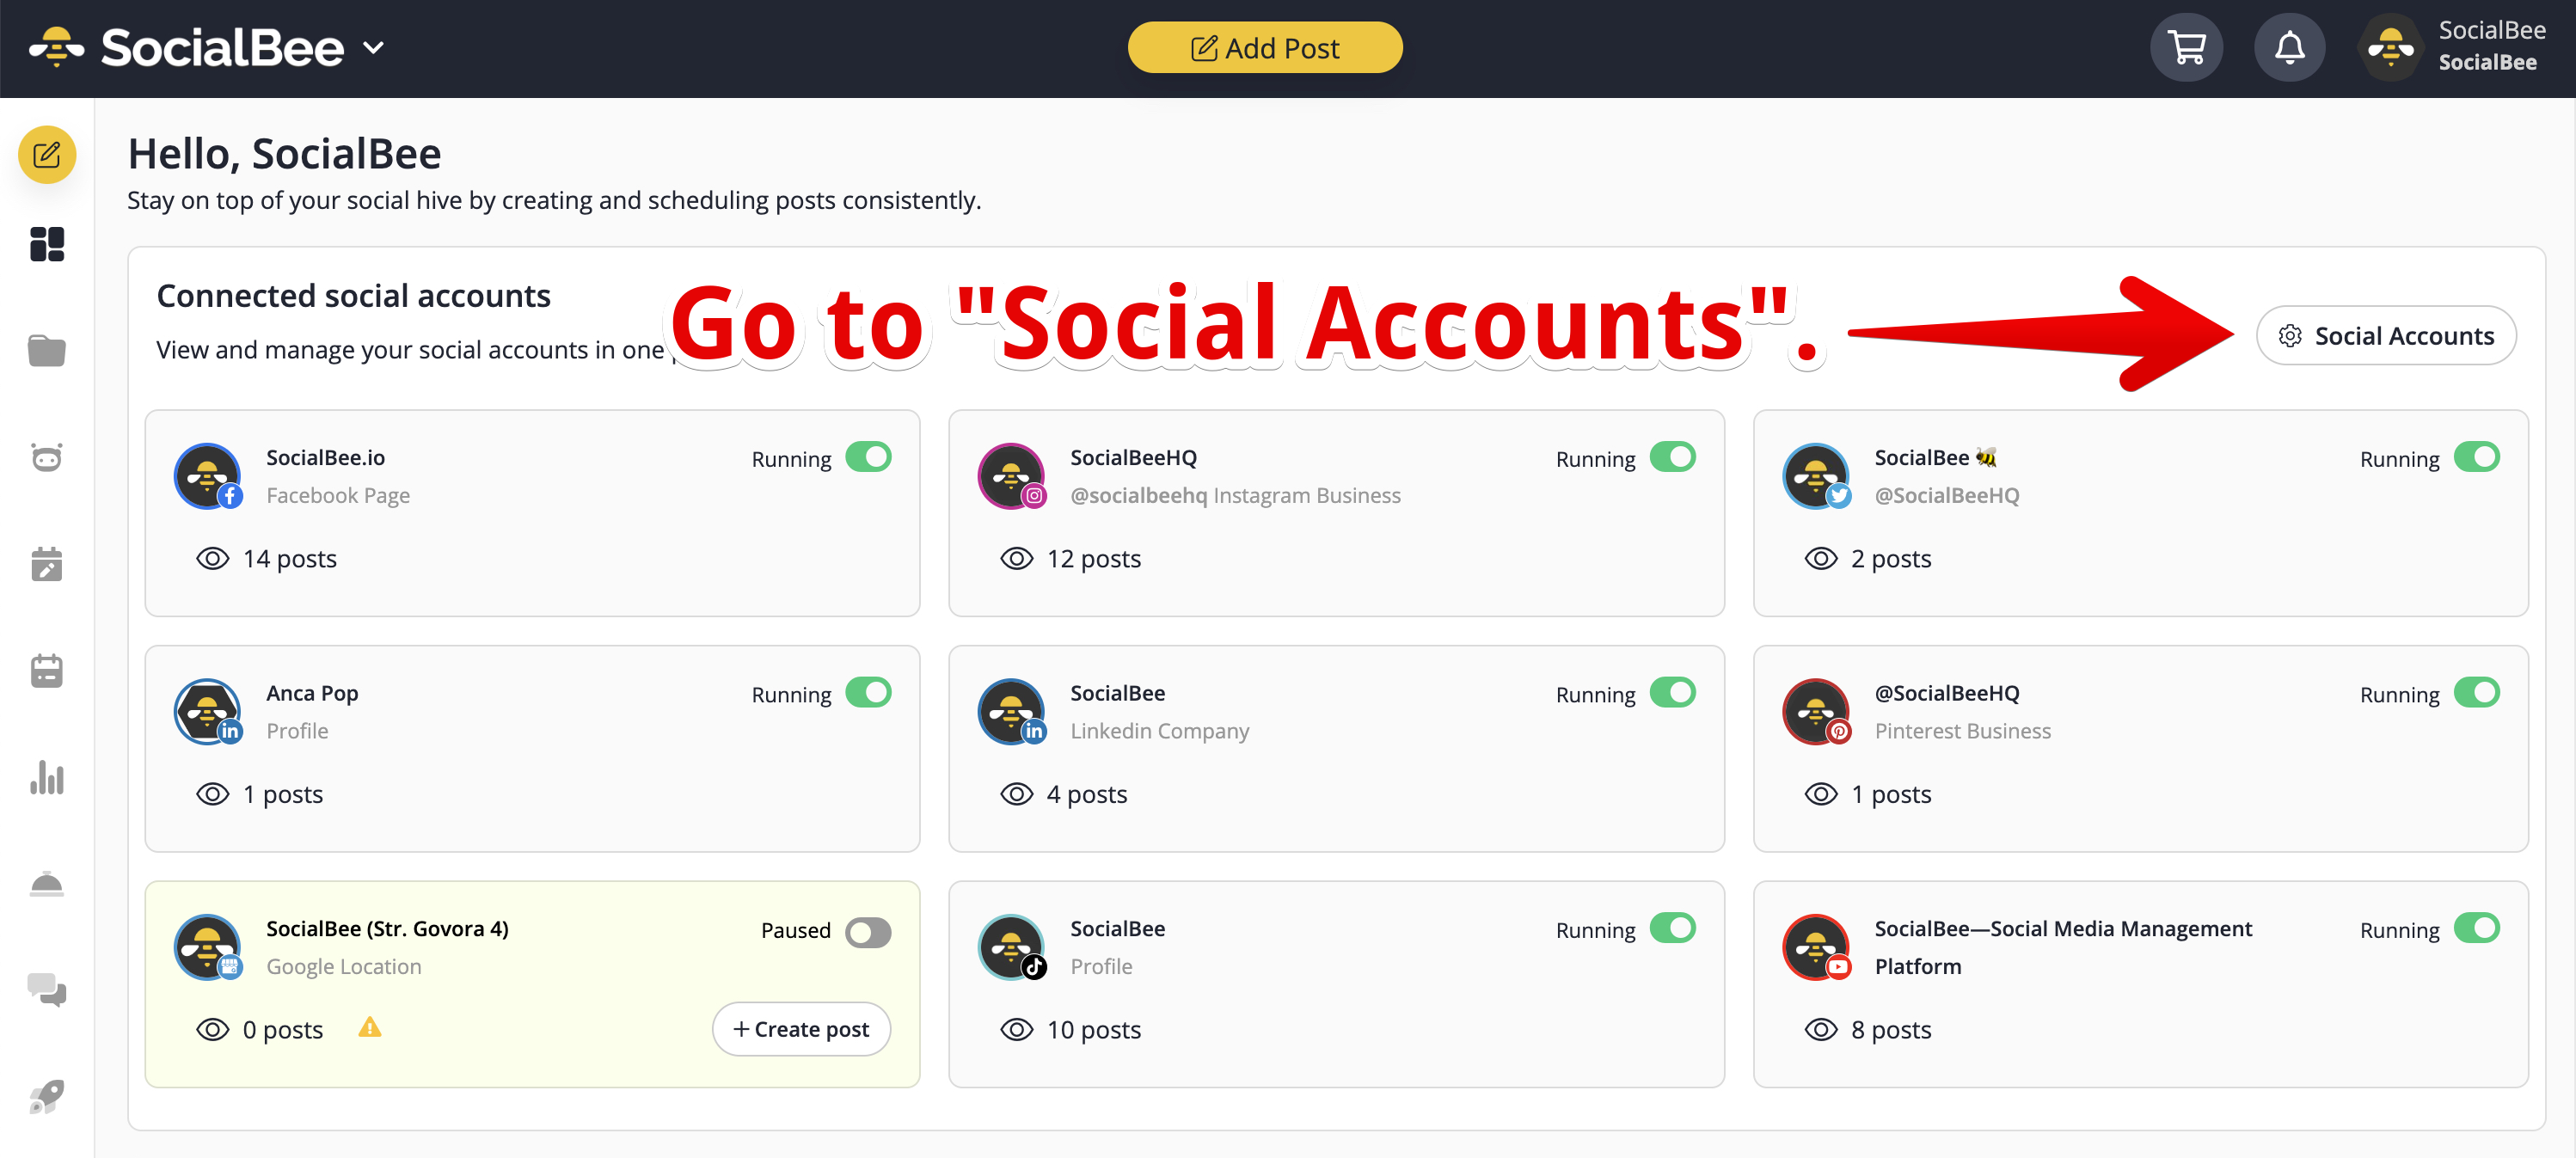Open the notifications bell
Image resolution: width=2576 pixels, height=1158 pixels.
click(x=2290, y=47)
